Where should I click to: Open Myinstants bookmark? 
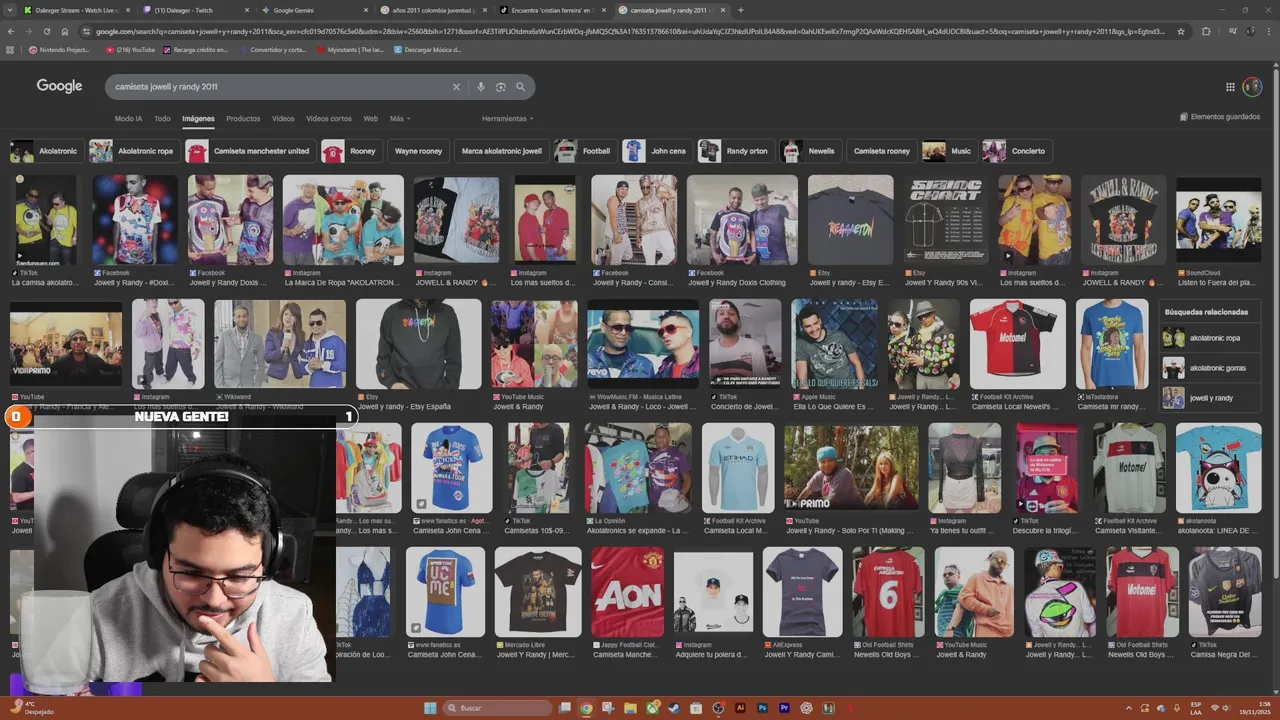coord(349,49)
